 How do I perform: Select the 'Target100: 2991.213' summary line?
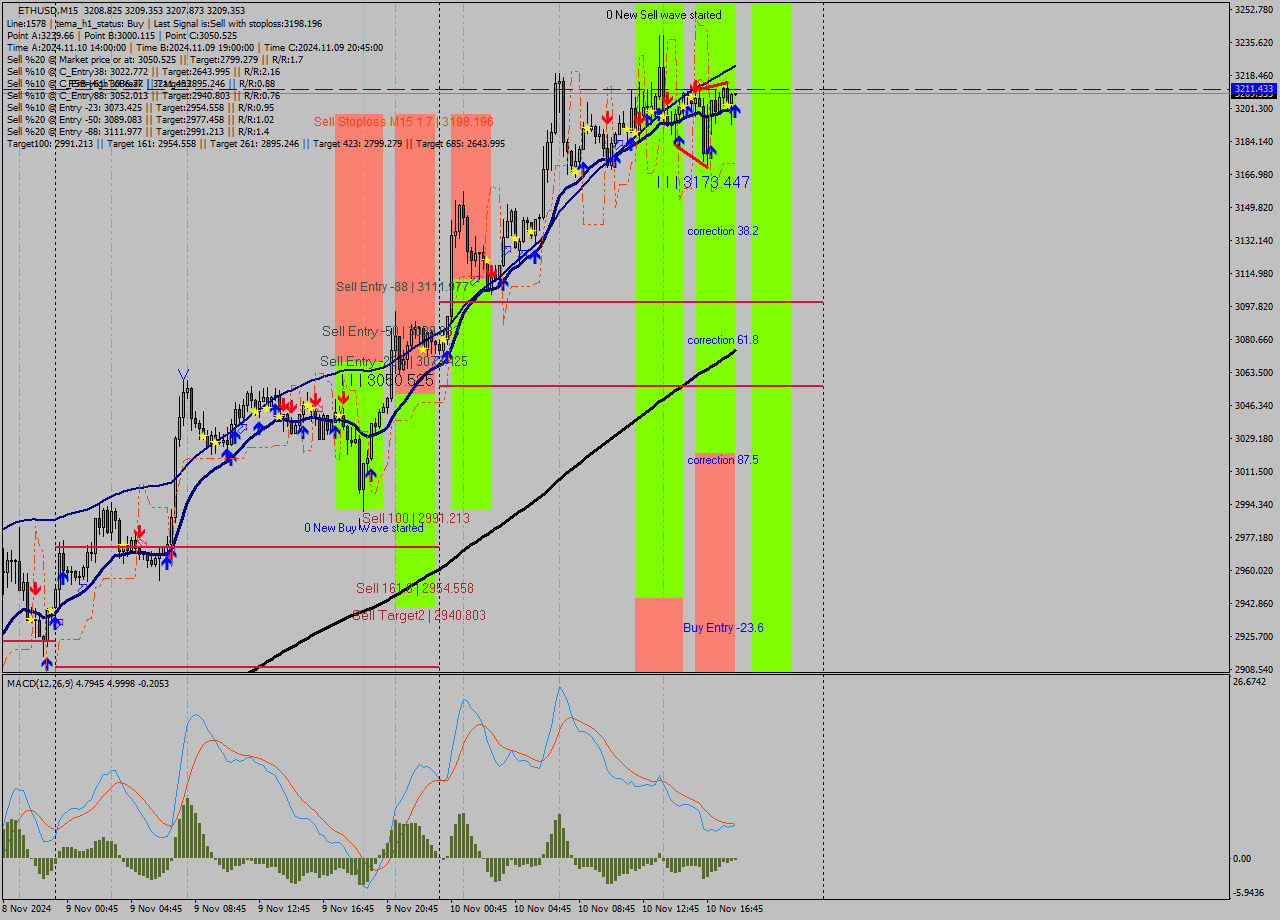point(256,143)
